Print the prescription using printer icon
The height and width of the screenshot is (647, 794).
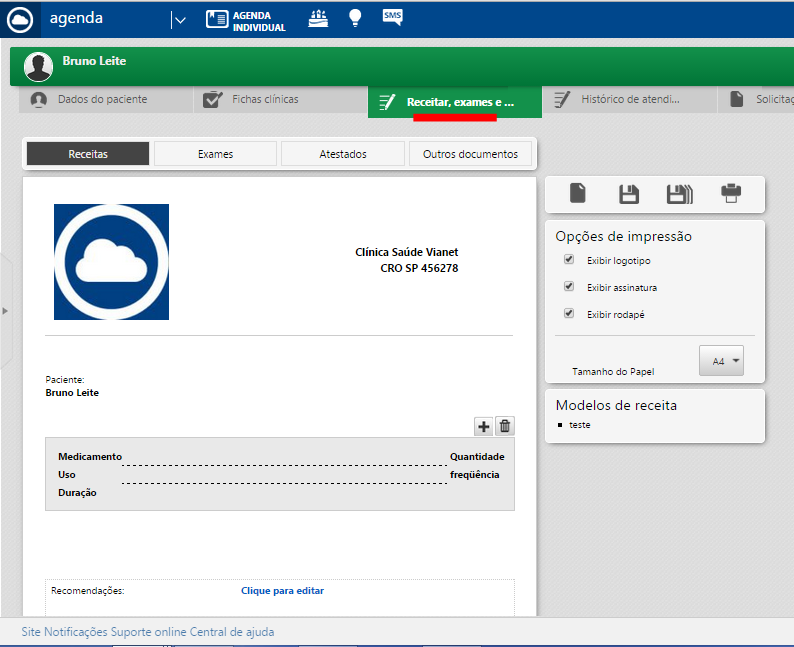pyautogui.click(x=731, y=194)
